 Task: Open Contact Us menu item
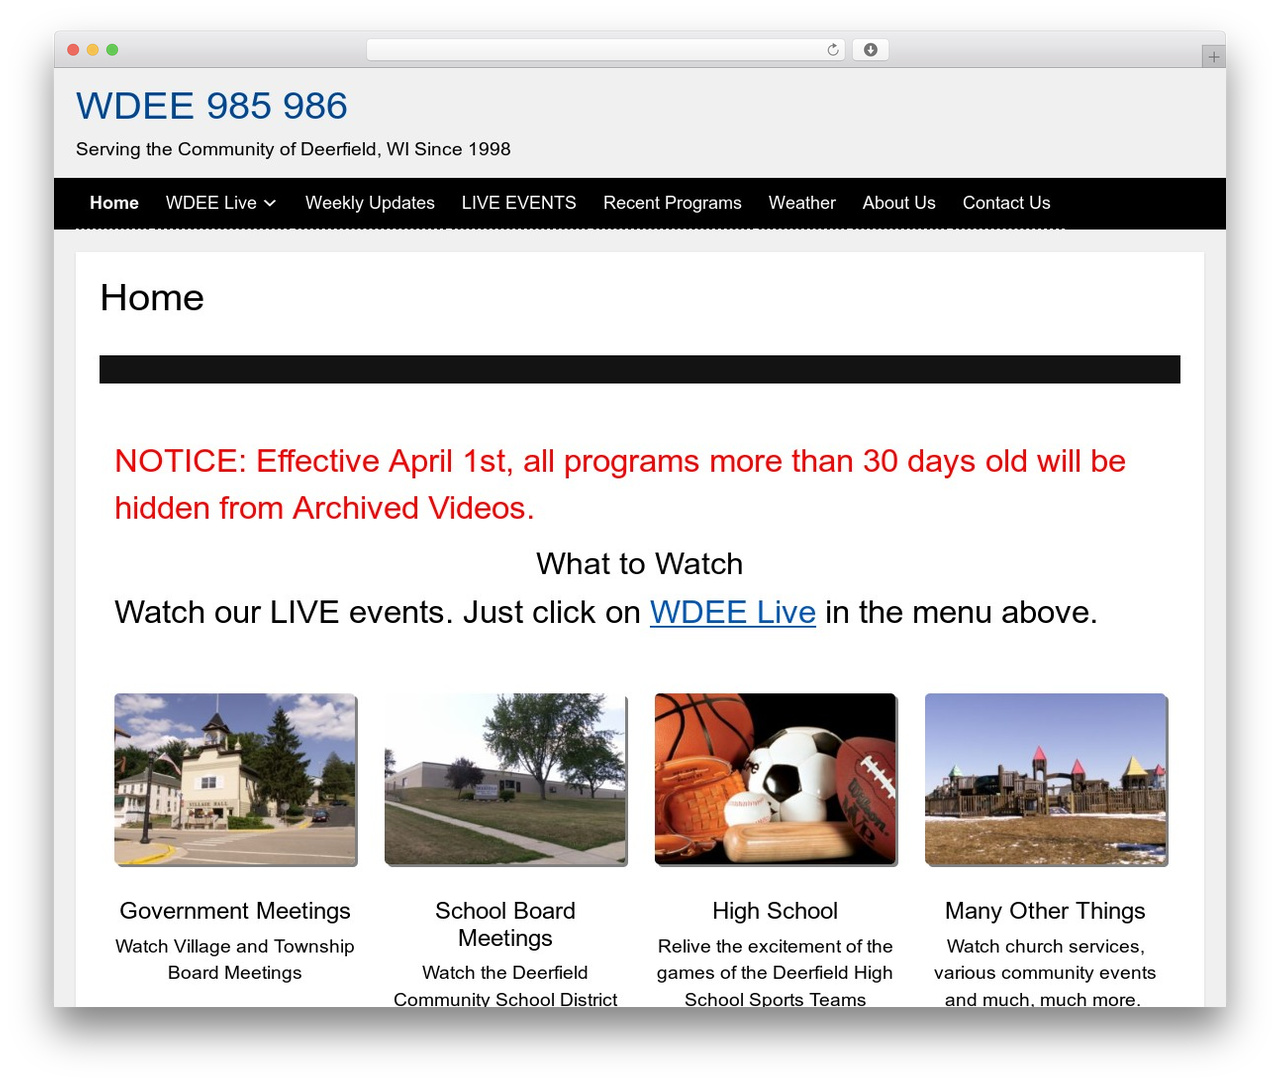click(x=1006, y=203)
